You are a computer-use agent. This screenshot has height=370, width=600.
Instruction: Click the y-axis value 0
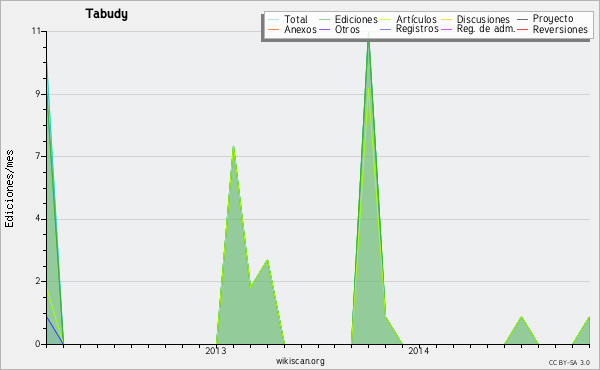pyautogui.click(x=38, y=344)
